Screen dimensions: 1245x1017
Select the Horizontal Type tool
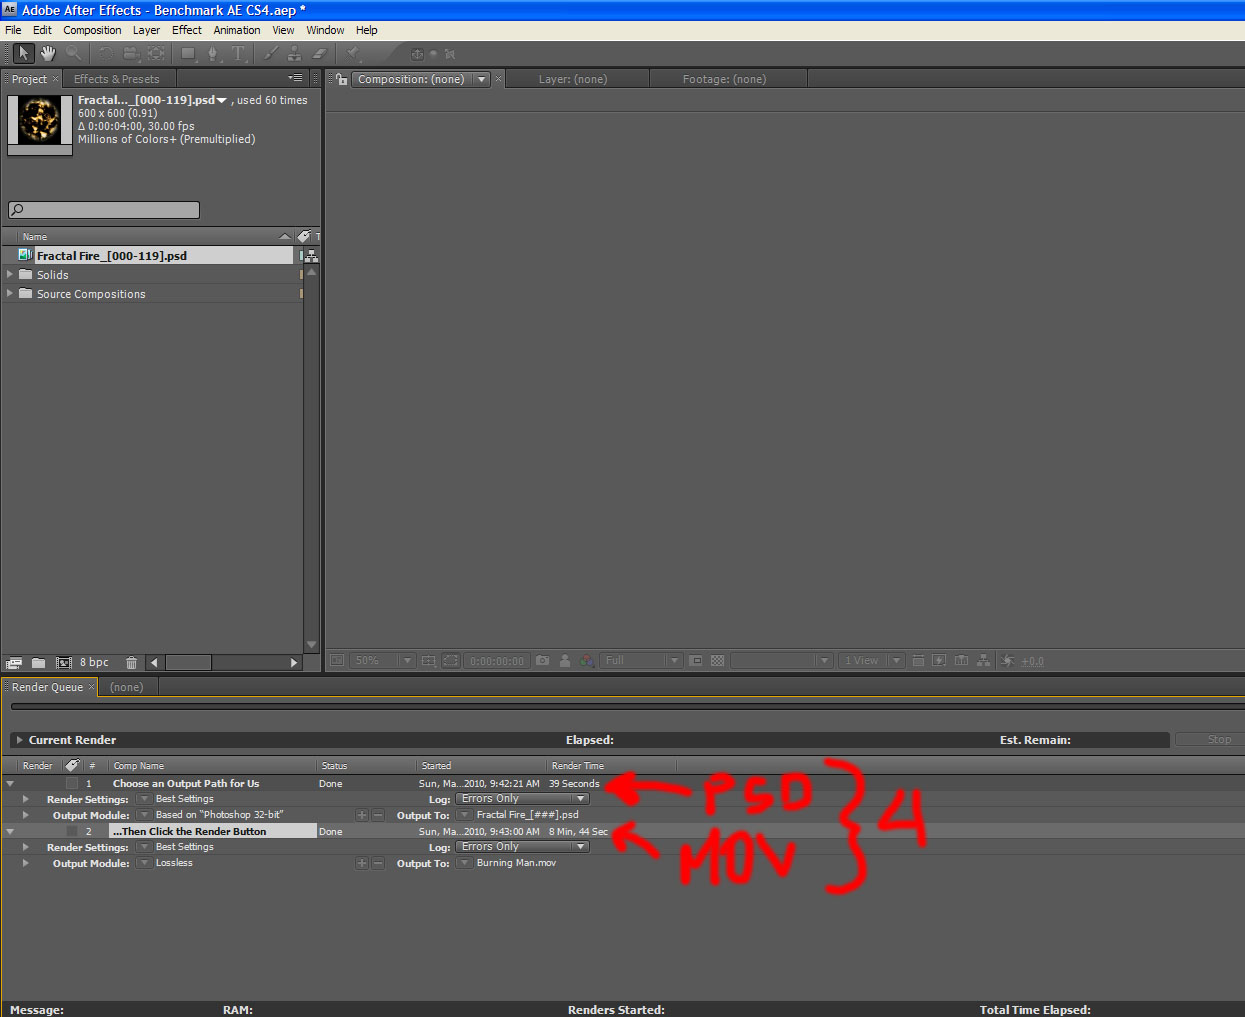coord(238,53)
